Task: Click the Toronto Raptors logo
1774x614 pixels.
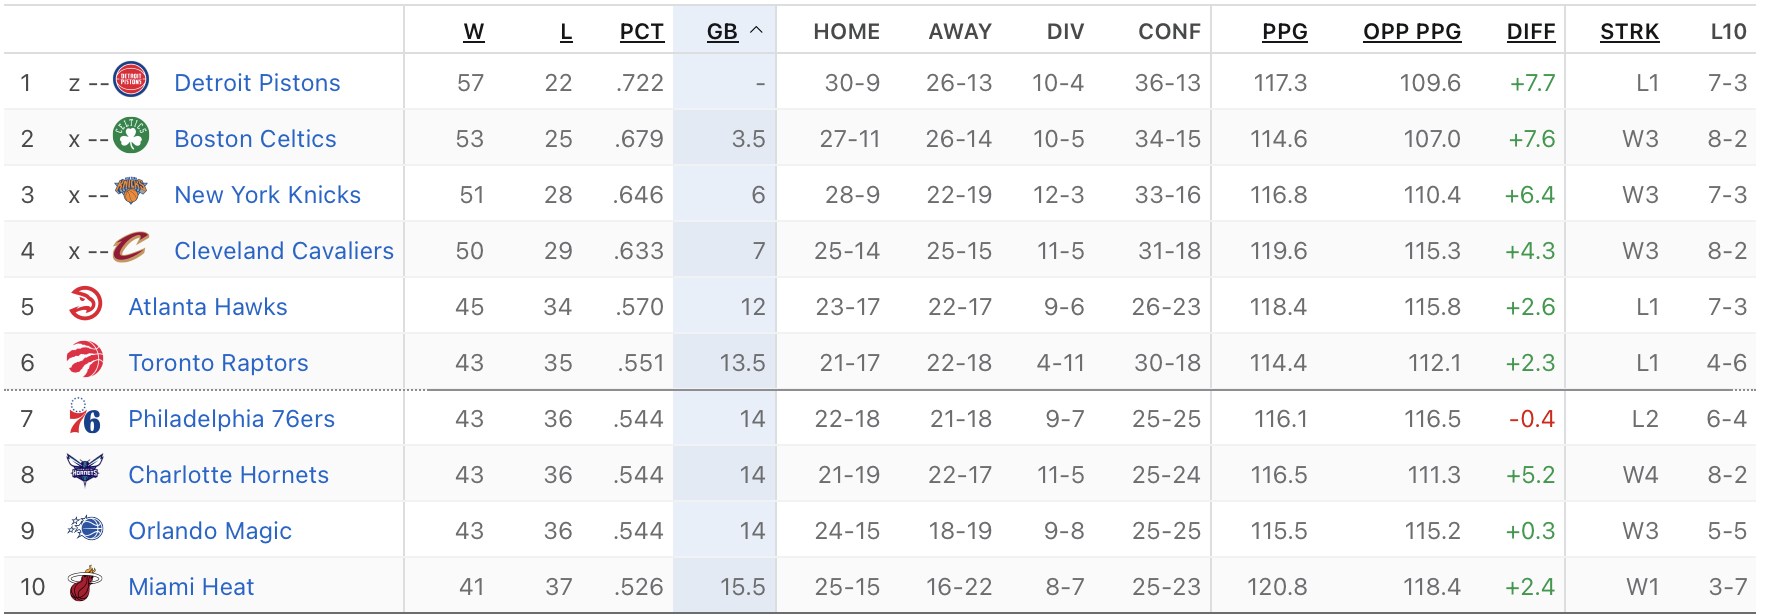Action: click(86, 360)
